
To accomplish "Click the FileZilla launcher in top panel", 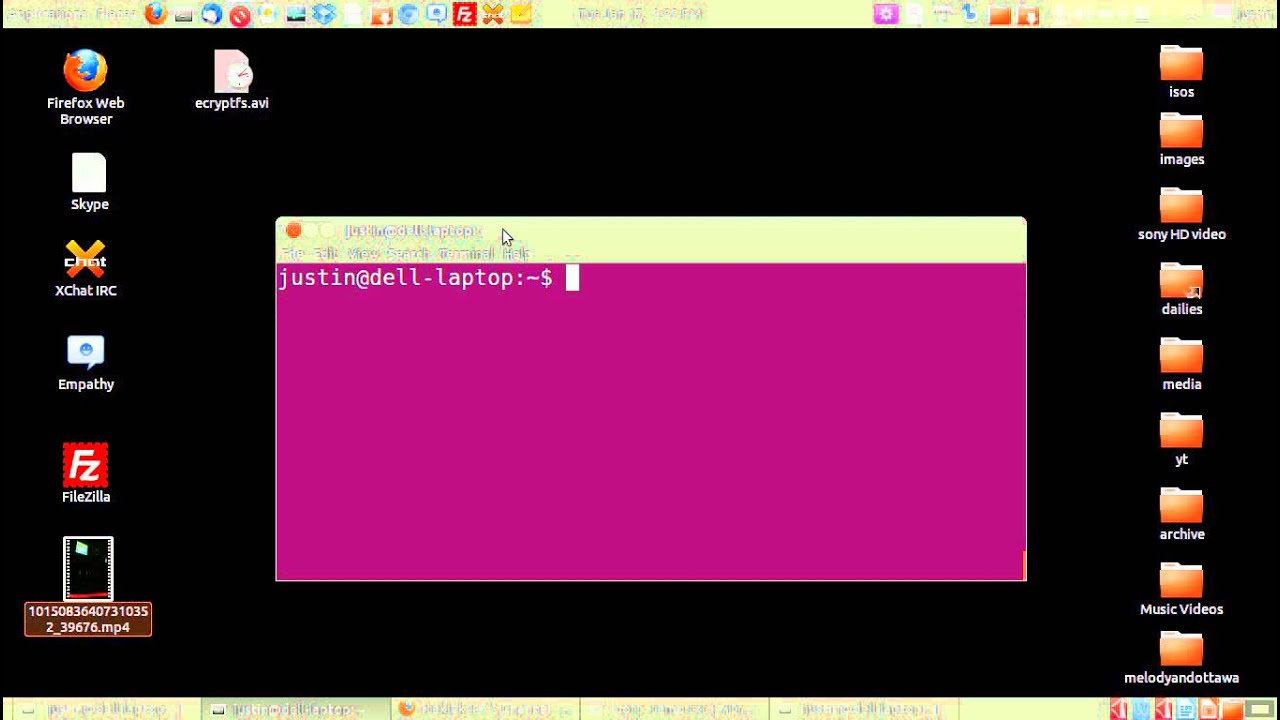I will [464, 14].
